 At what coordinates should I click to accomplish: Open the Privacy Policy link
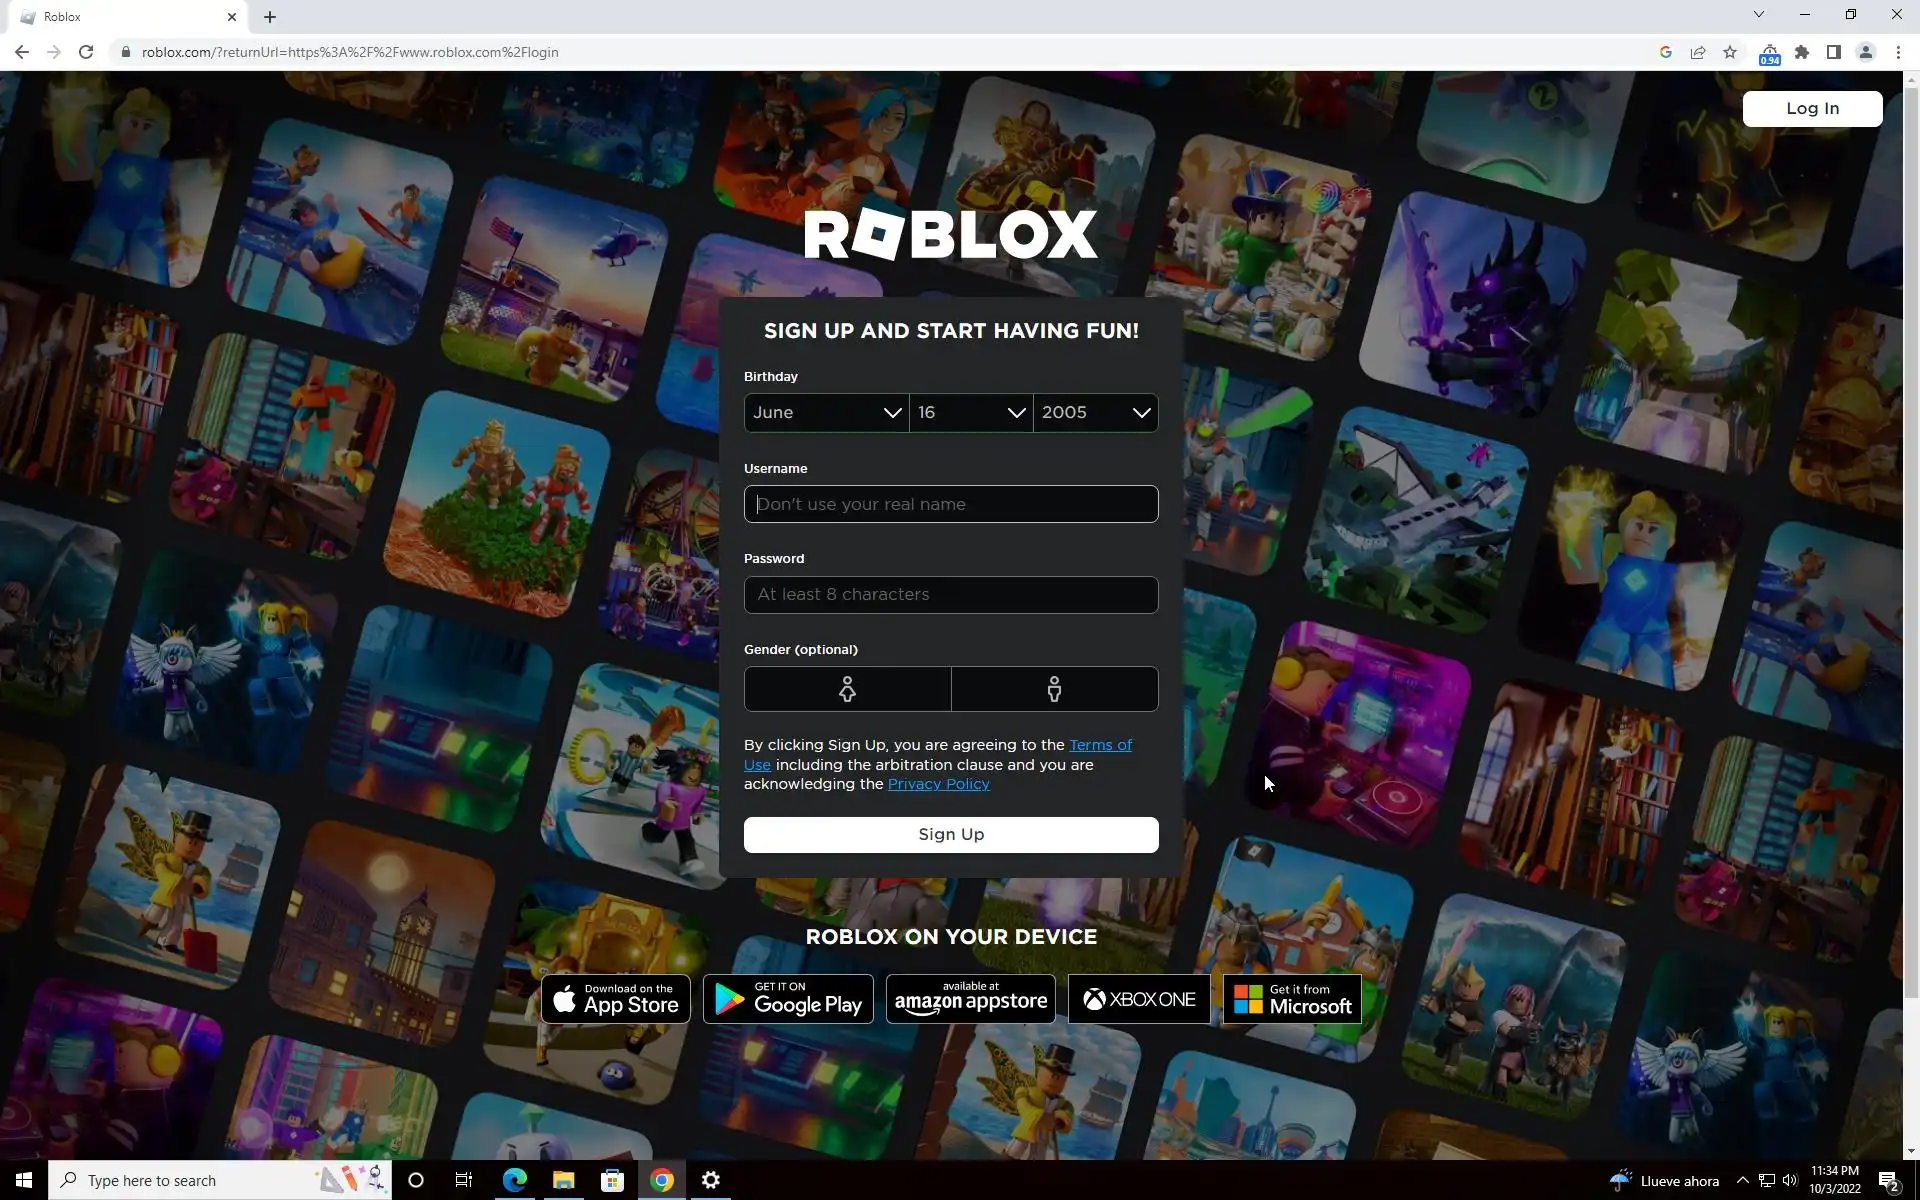pos(938,784)
